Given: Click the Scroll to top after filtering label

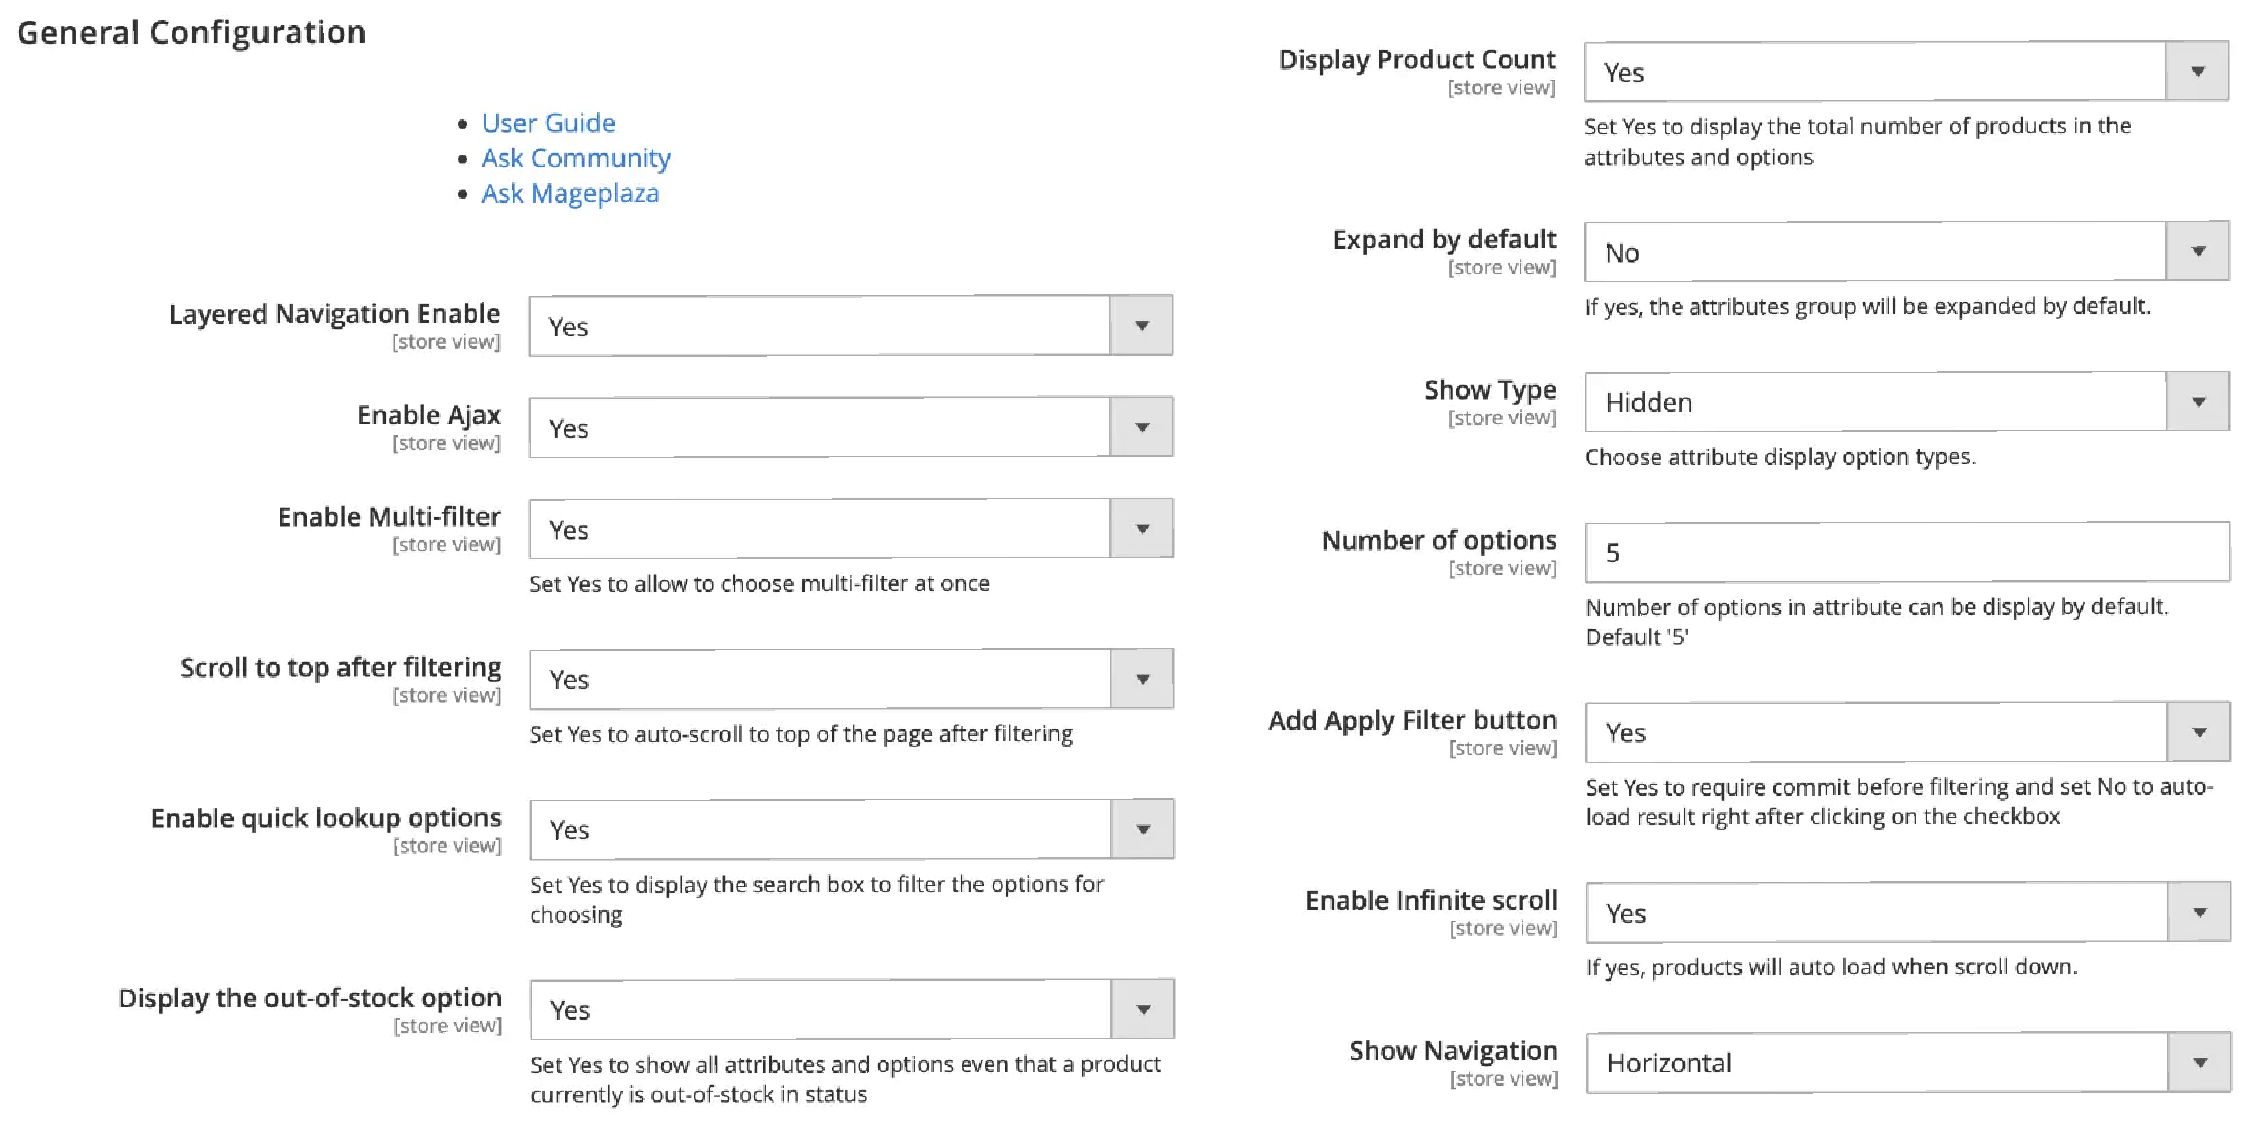Looking at the screenshot, I should point(340,667).
